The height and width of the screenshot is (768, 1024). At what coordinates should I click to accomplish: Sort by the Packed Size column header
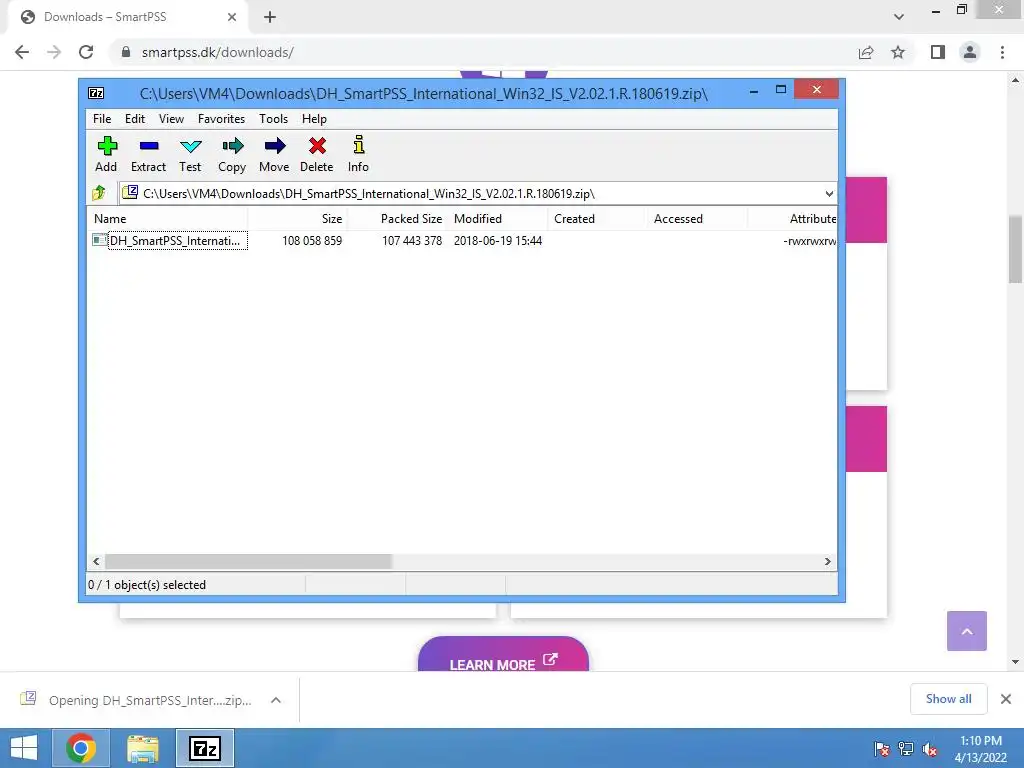[397, 219]
